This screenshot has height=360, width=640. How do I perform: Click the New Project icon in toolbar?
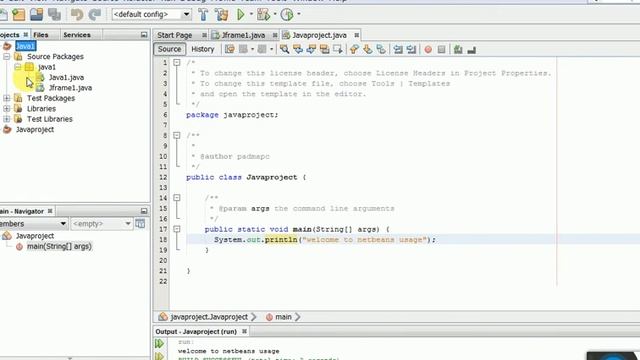tap(18, 15)
